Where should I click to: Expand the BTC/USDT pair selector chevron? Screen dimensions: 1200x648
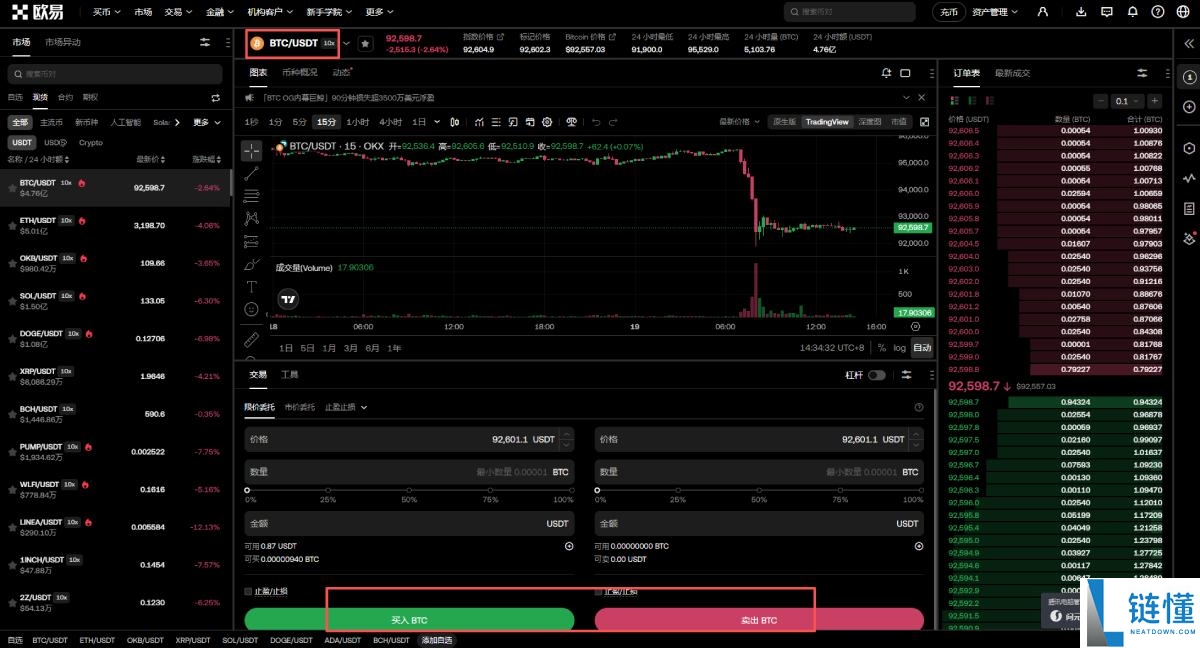tap(347, 44)
